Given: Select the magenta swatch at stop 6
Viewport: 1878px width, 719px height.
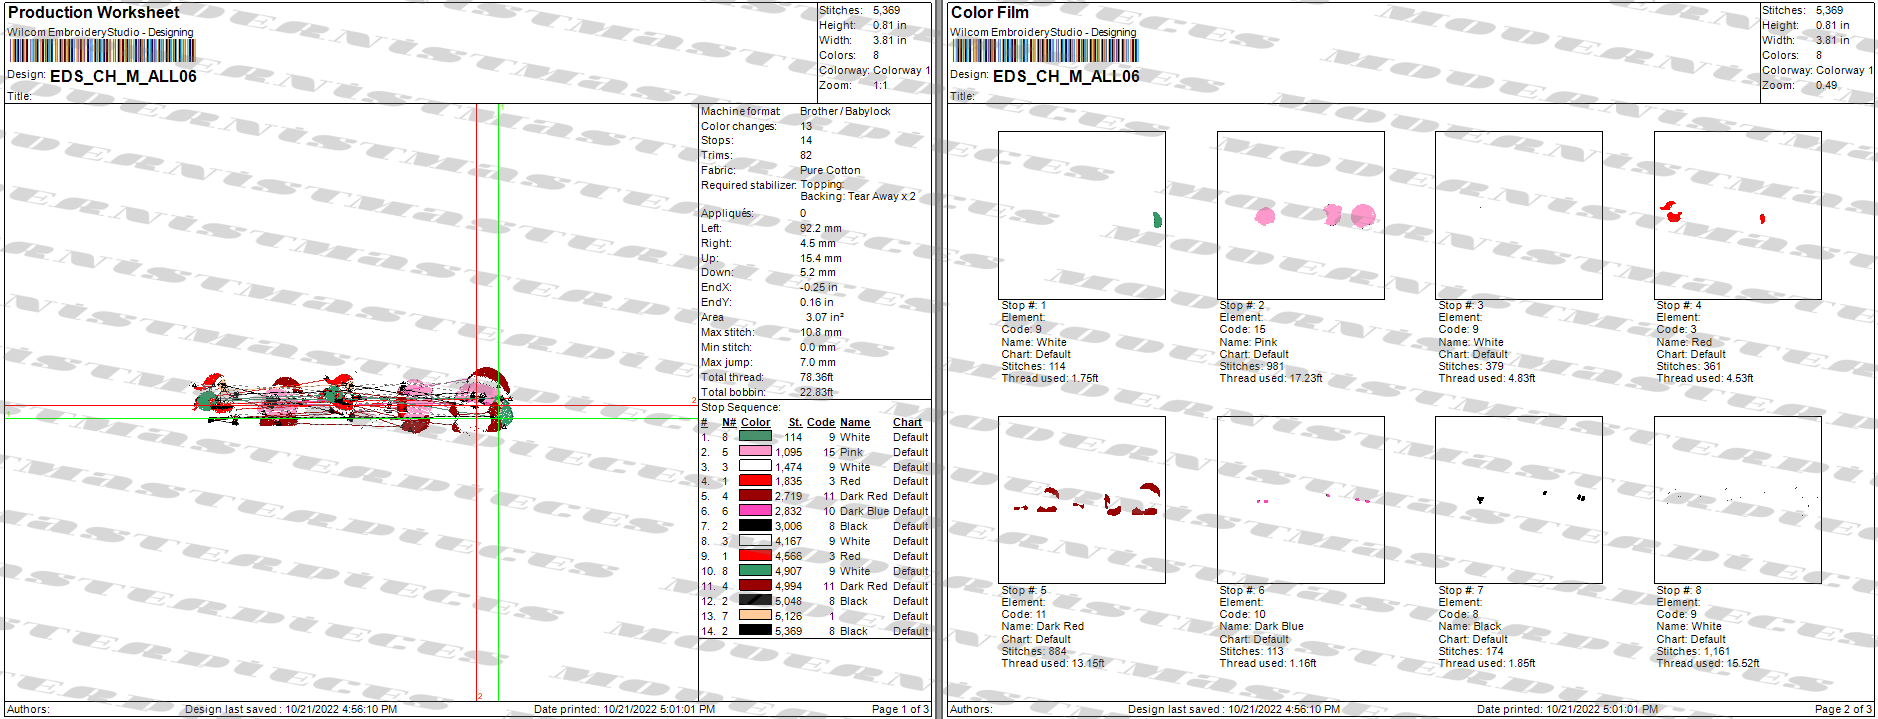Looking at the screenshot, I should point(755,511).
